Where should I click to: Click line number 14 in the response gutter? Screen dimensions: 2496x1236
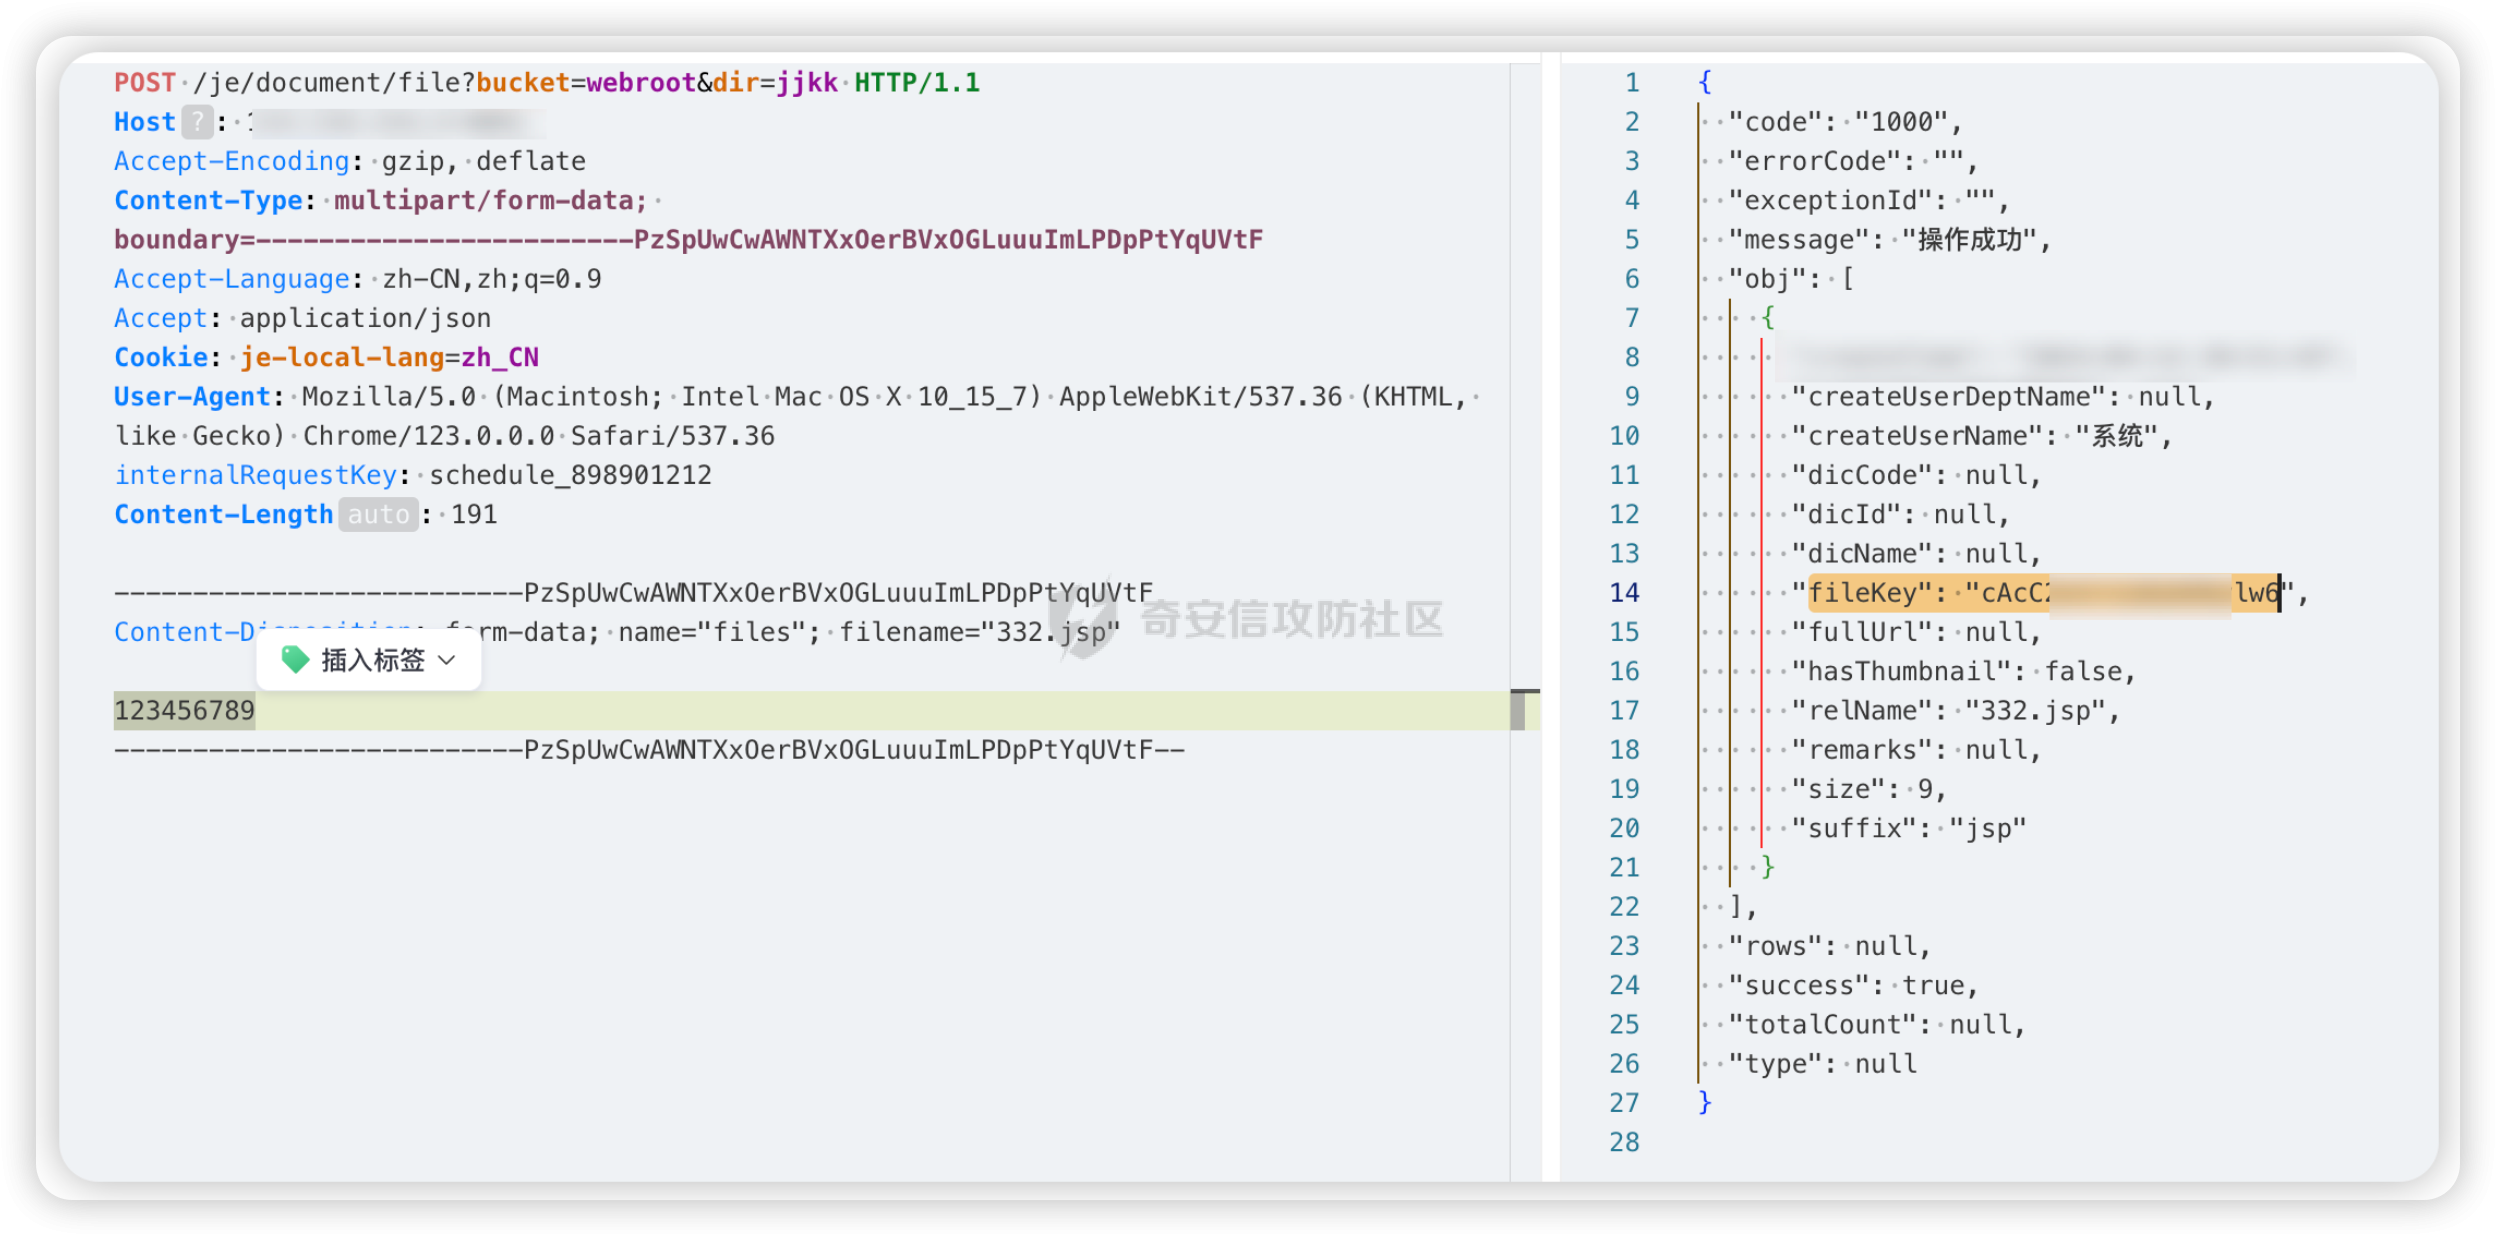[x=1624, y=593]
